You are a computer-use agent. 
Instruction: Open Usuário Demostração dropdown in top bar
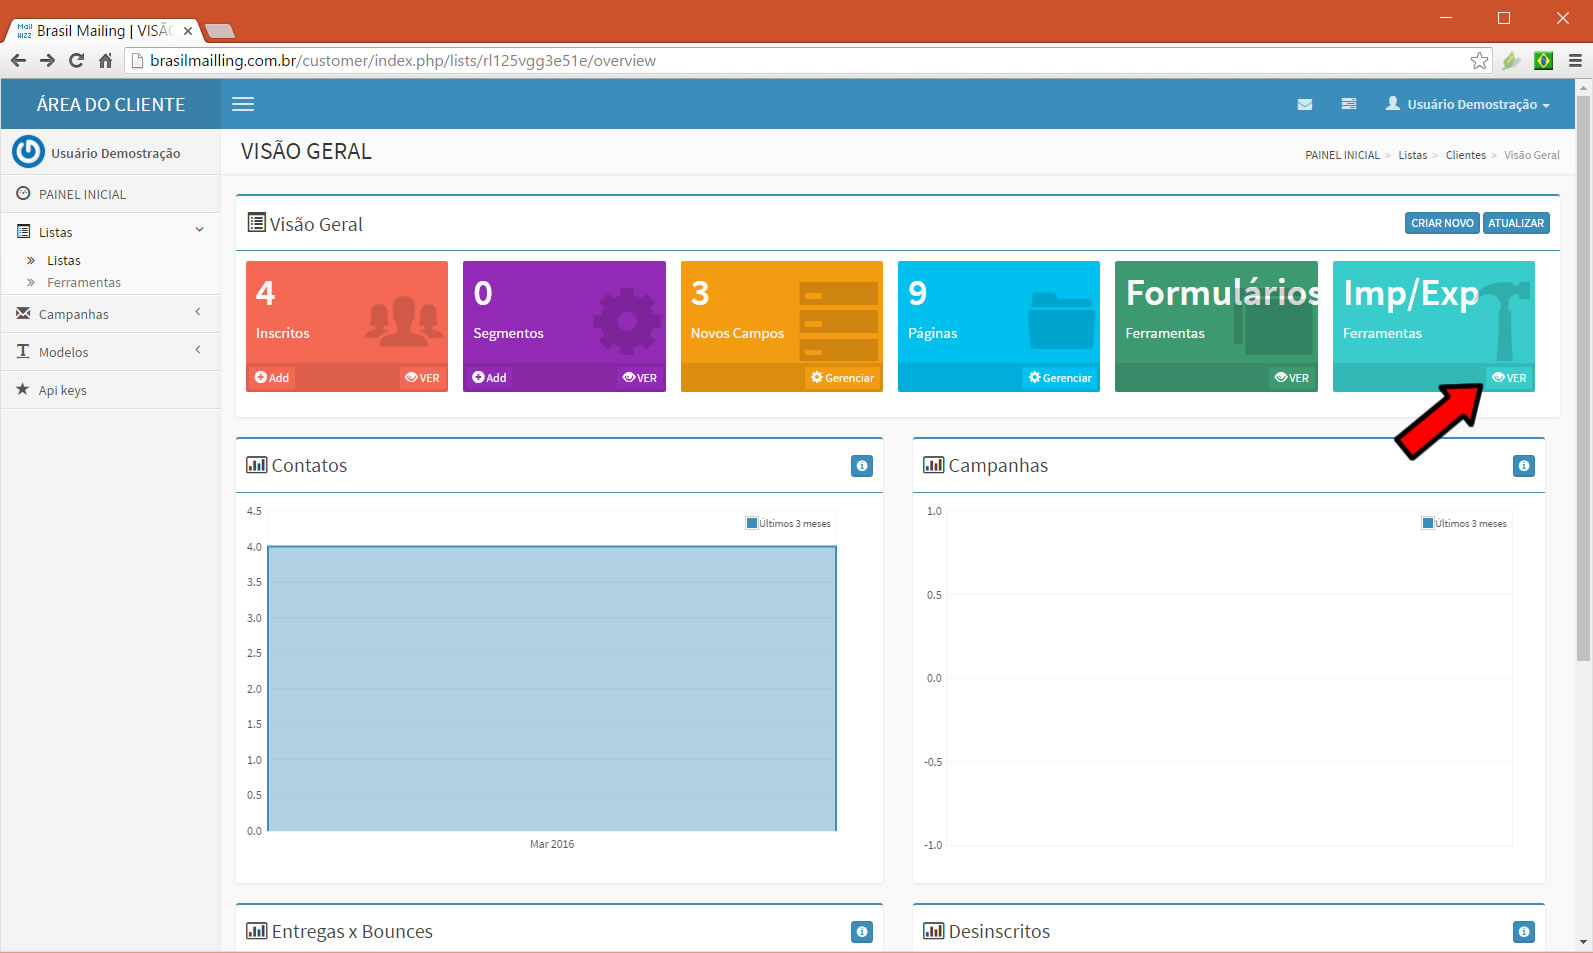point(1467,104)
